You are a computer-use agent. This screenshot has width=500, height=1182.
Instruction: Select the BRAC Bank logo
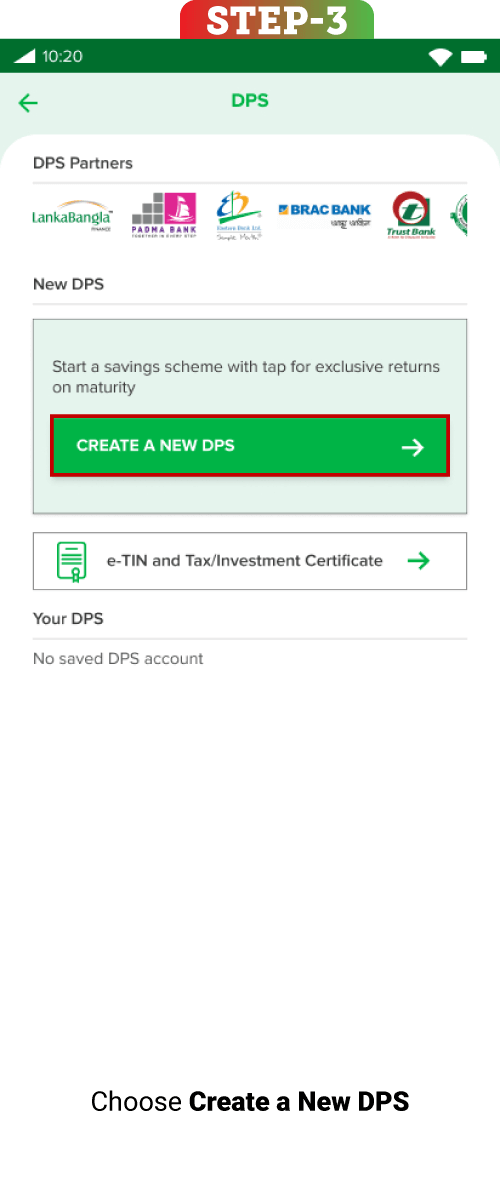(325, 216)
